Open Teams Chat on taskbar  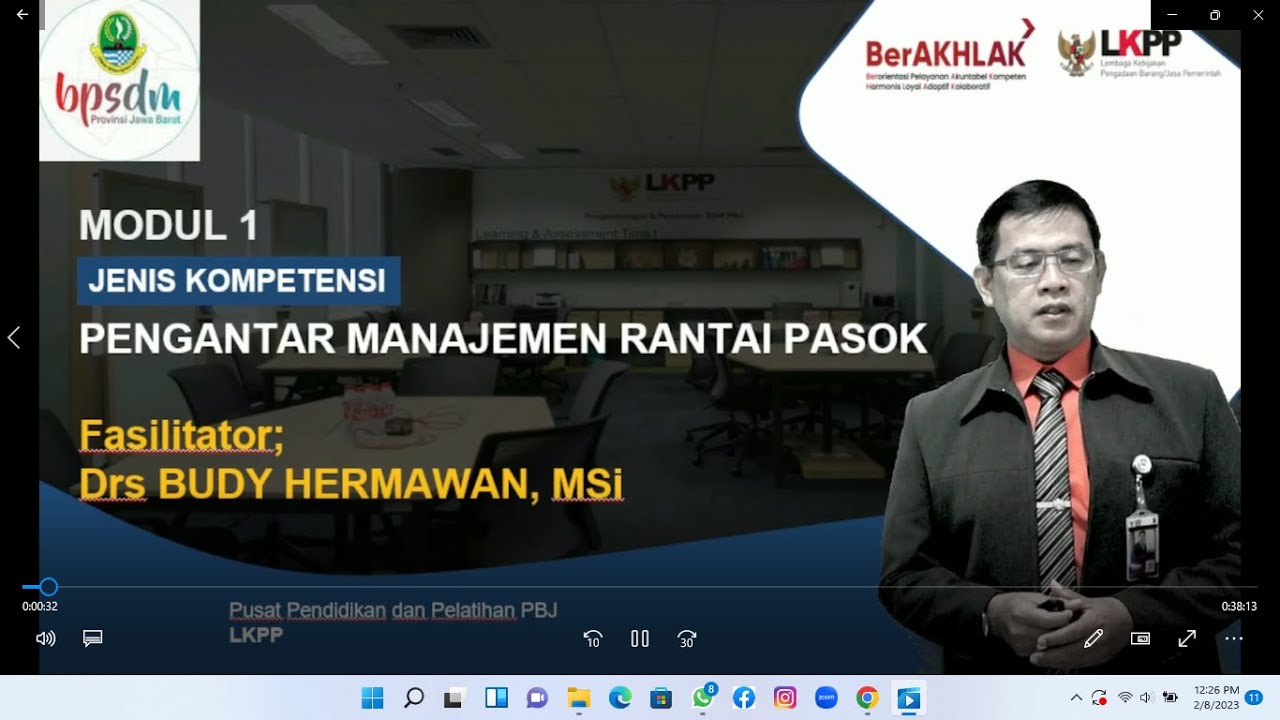(x=537, y=698)
